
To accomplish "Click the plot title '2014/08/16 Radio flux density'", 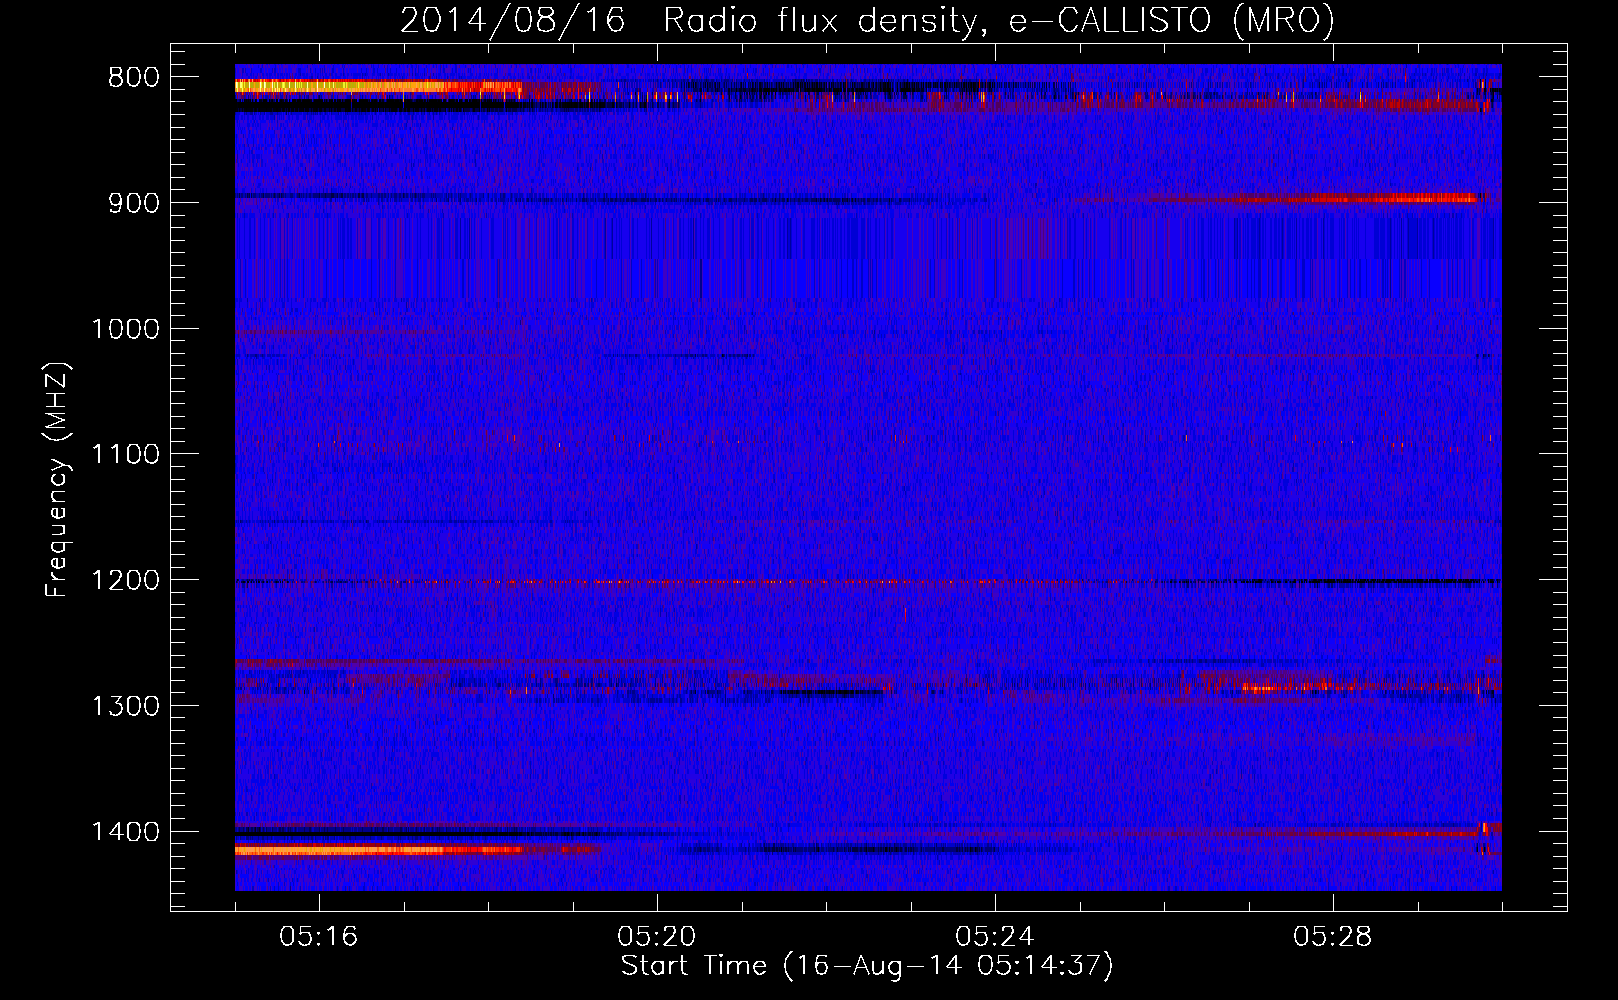I will tap(689, 20).
